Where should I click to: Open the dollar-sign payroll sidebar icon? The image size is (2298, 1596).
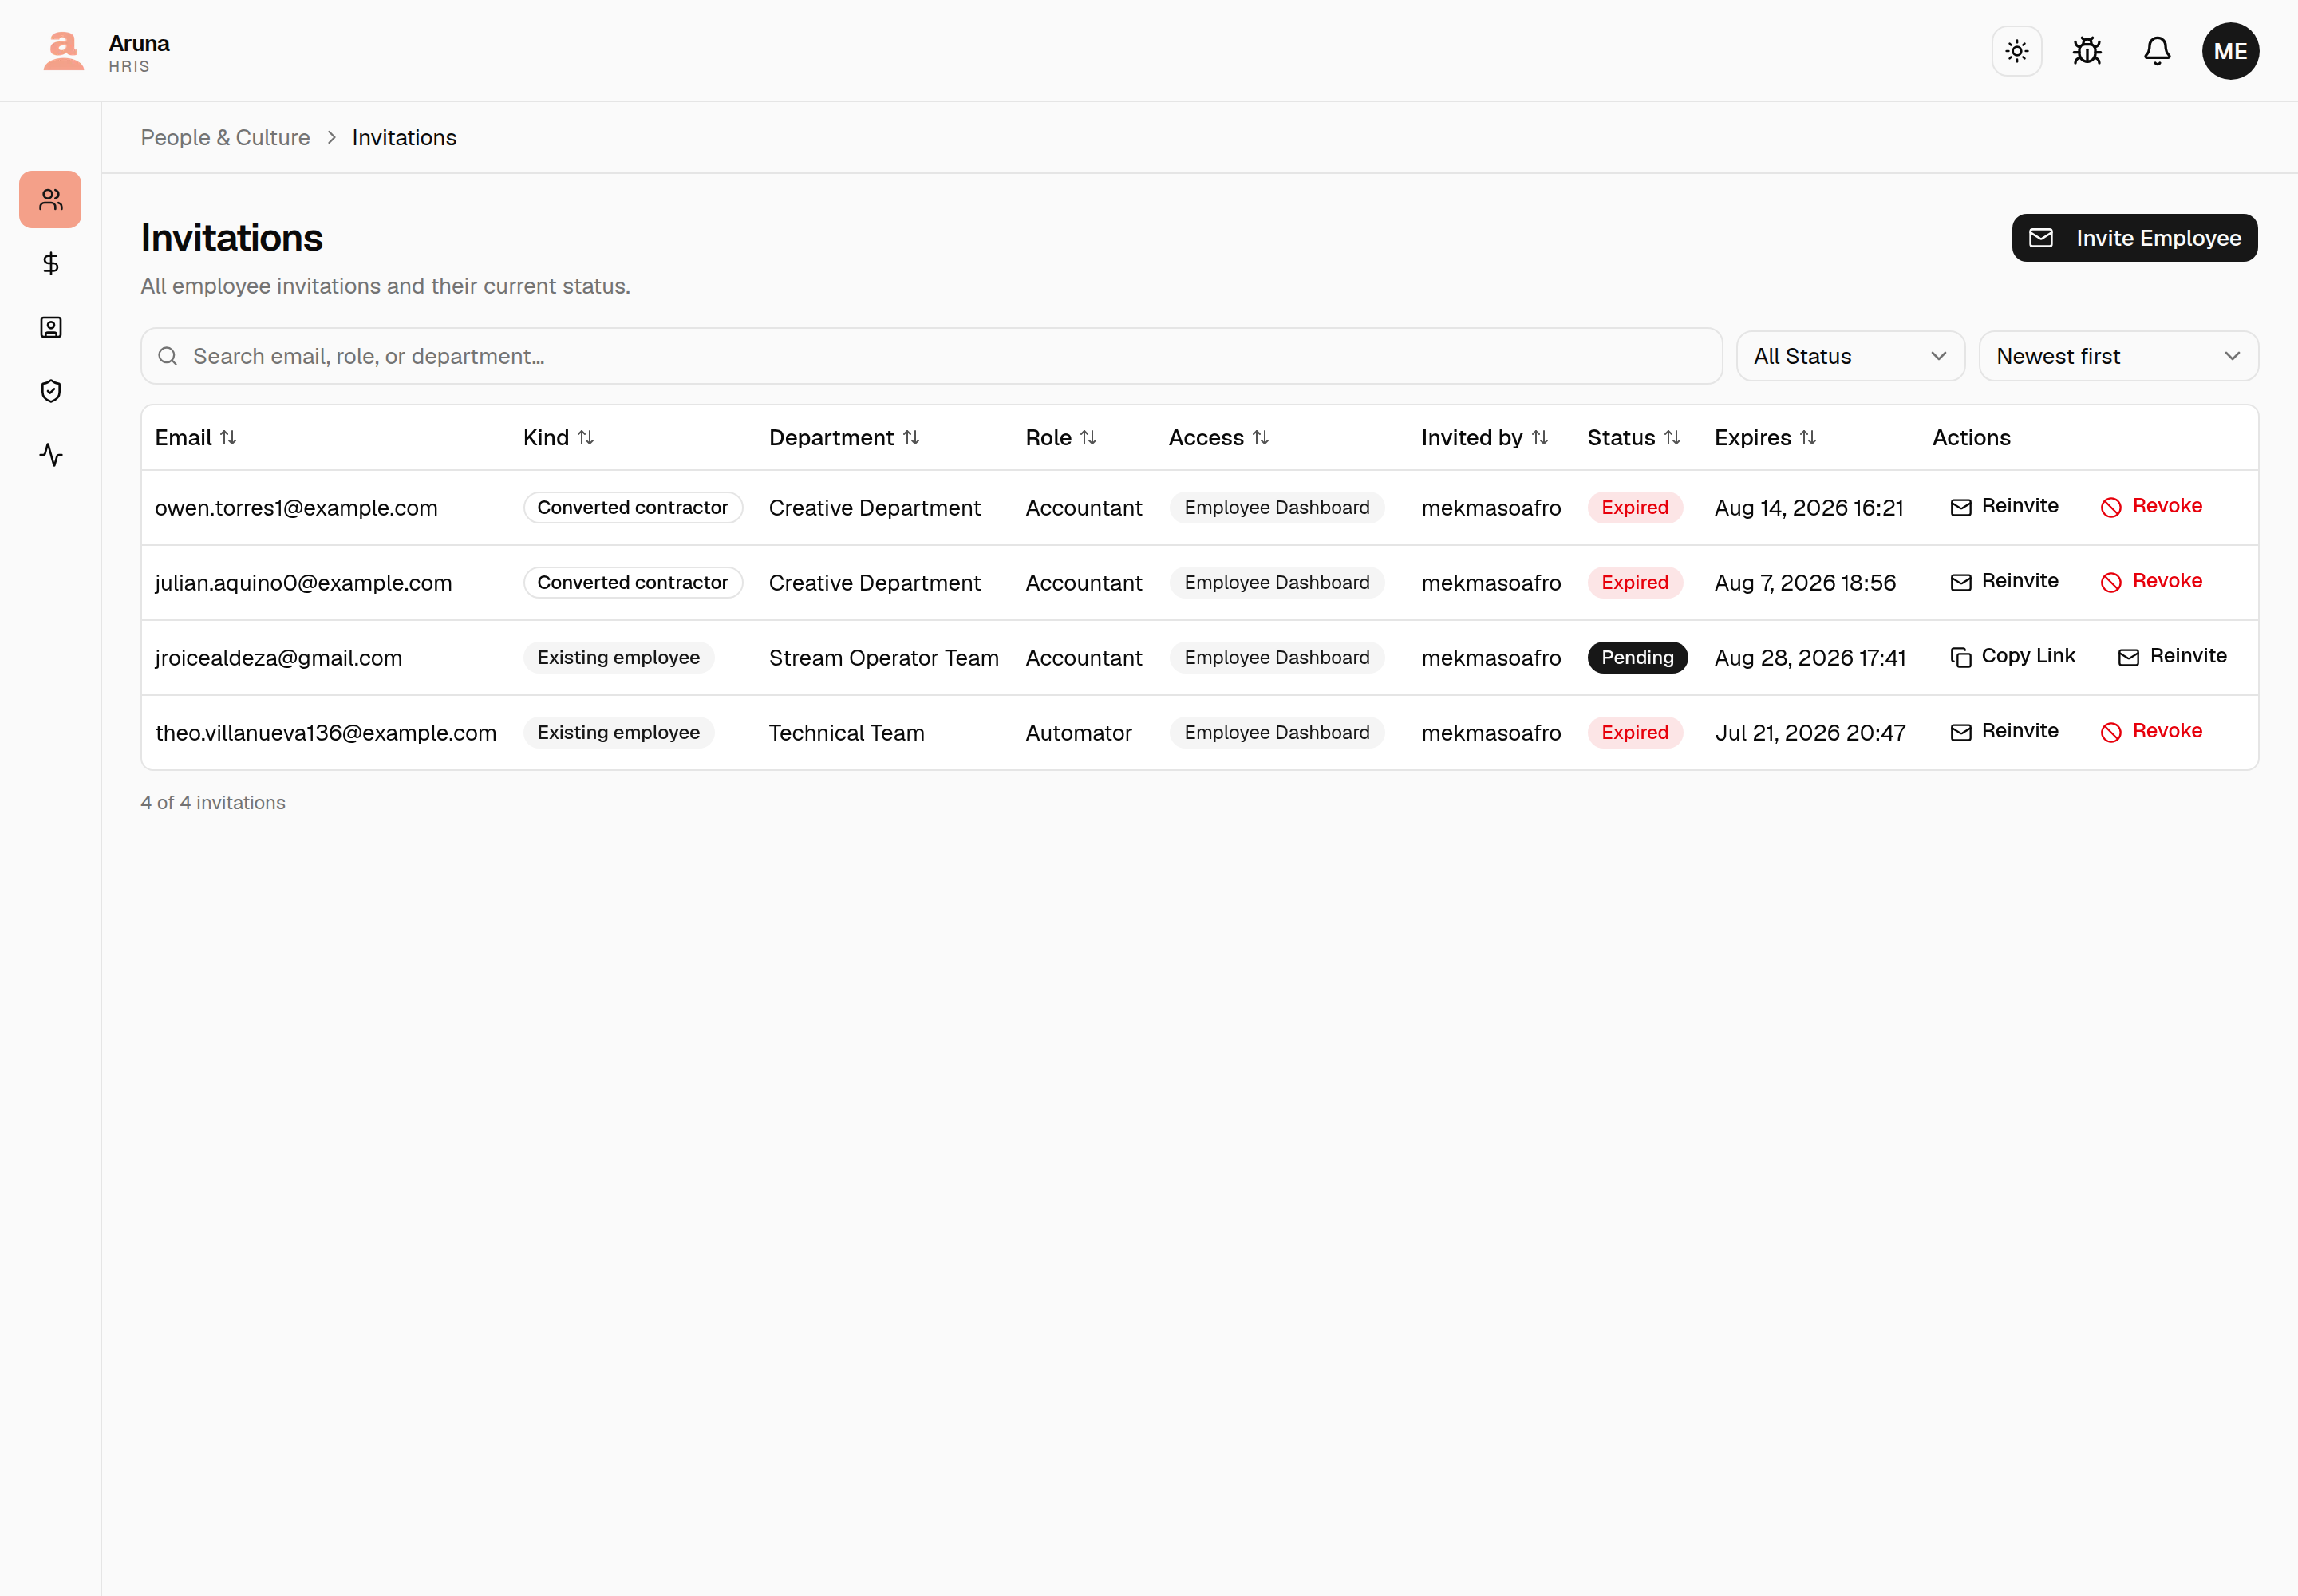(x=50, y=263)
